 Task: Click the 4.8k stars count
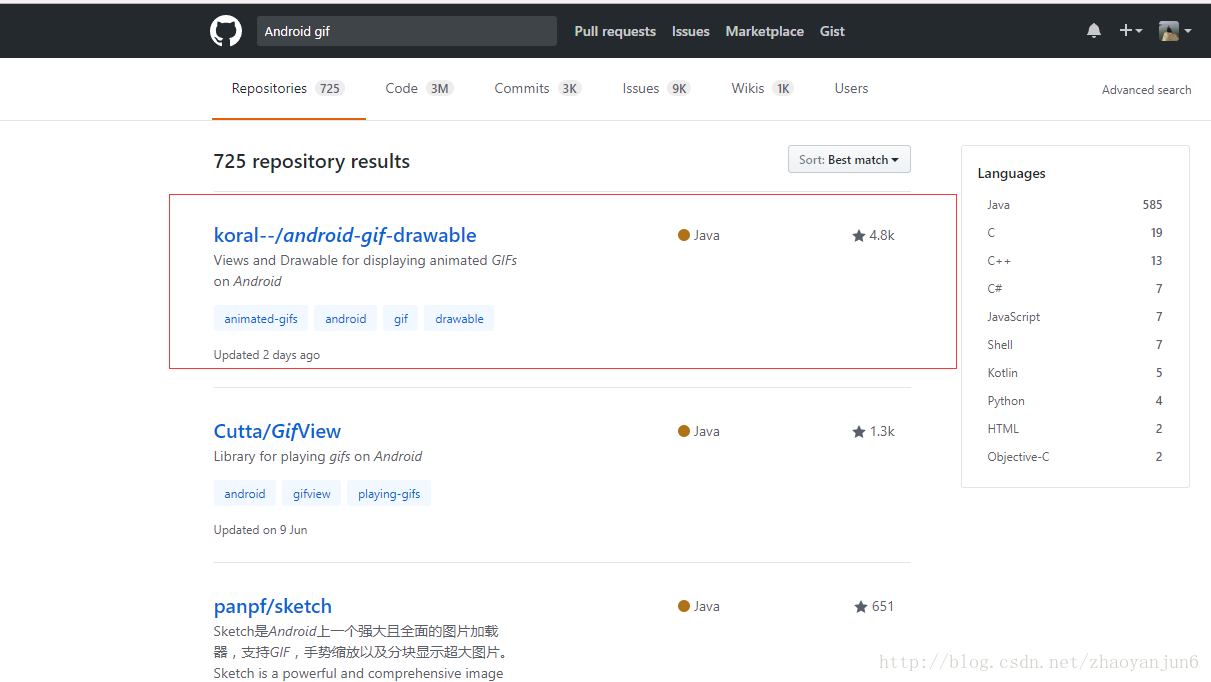[x=873, y=236]
